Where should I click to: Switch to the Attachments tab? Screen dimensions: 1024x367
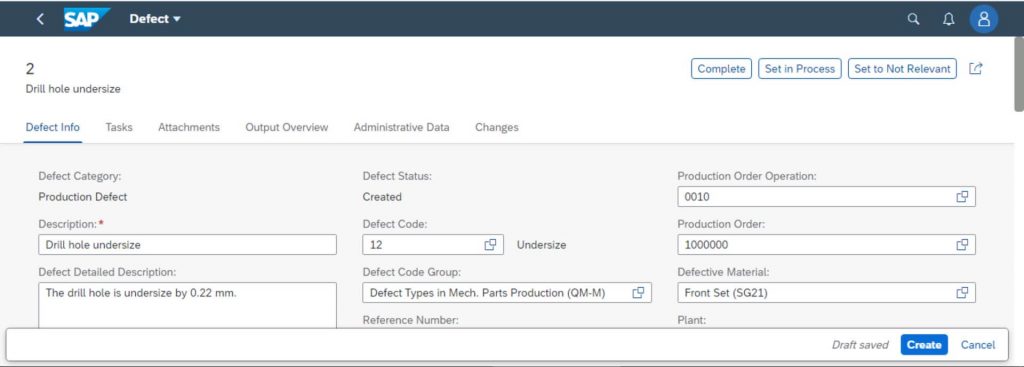coord(189,127)
